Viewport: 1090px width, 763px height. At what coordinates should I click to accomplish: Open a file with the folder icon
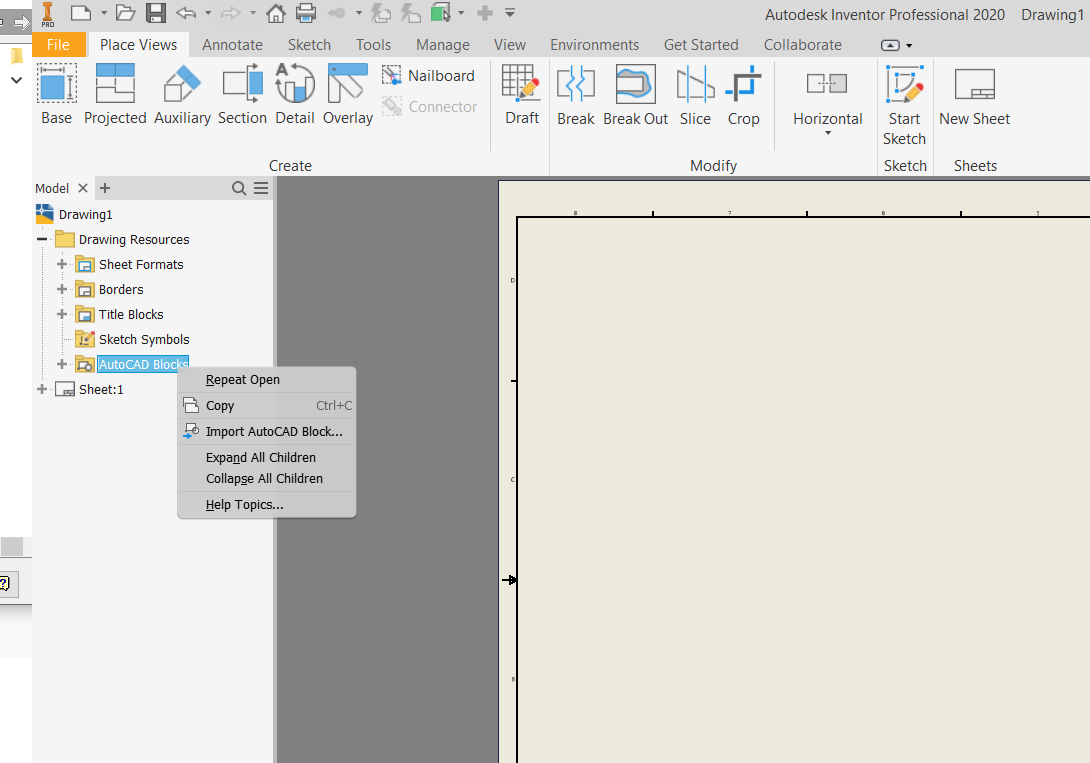tap(125, 13)
